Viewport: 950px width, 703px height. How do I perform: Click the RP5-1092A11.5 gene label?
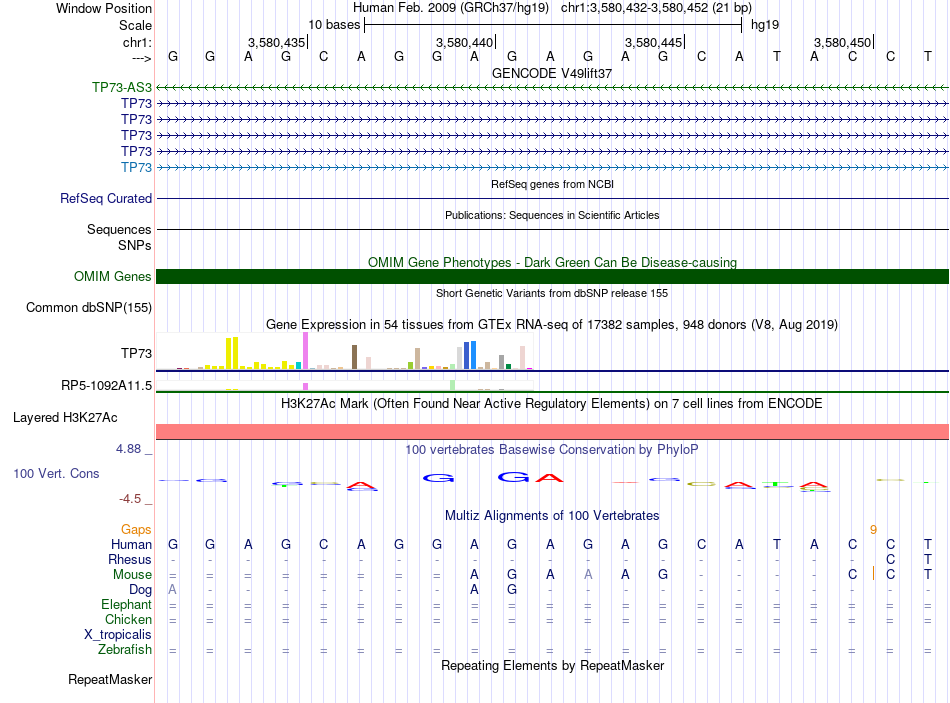(x=107, y=386)
